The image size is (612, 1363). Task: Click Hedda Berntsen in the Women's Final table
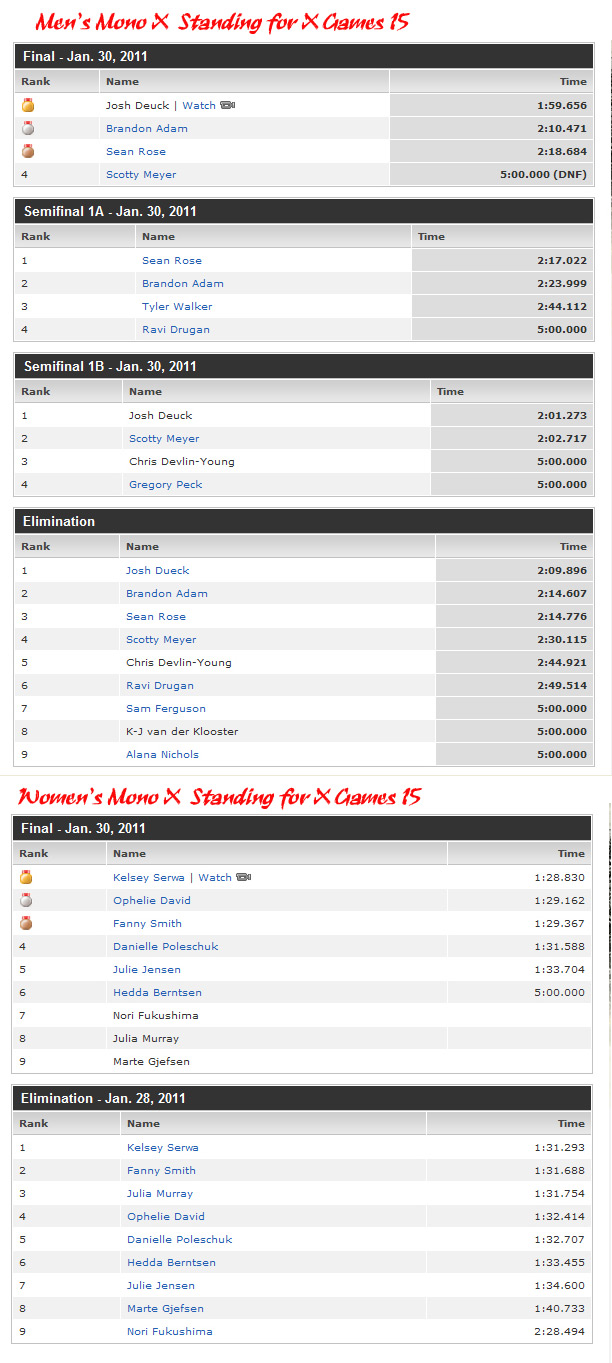(157, 992)
